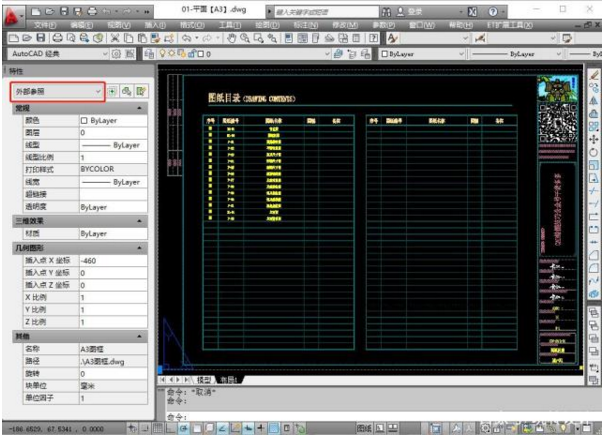Select the Mirror tool in right toolbar
Image resolution: width=602 pixels, height=436 pixels.
coord(594,101)
